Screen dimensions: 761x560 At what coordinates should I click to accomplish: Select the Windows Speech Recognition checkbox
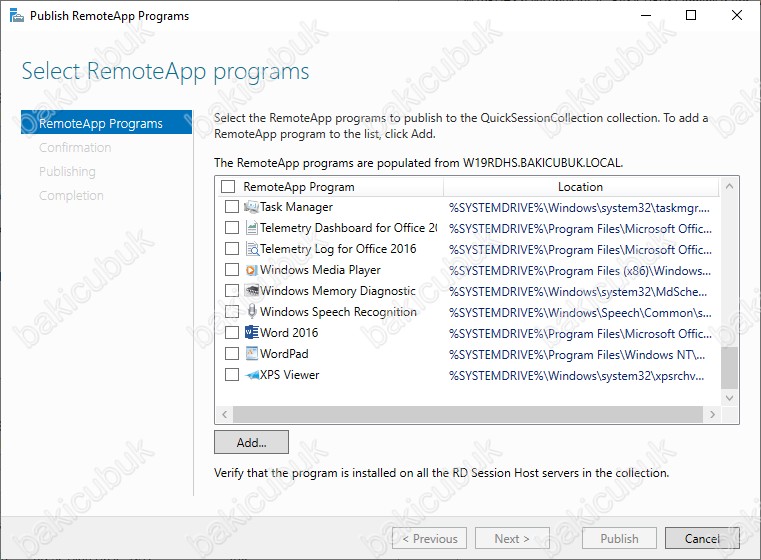pos(232,312)
